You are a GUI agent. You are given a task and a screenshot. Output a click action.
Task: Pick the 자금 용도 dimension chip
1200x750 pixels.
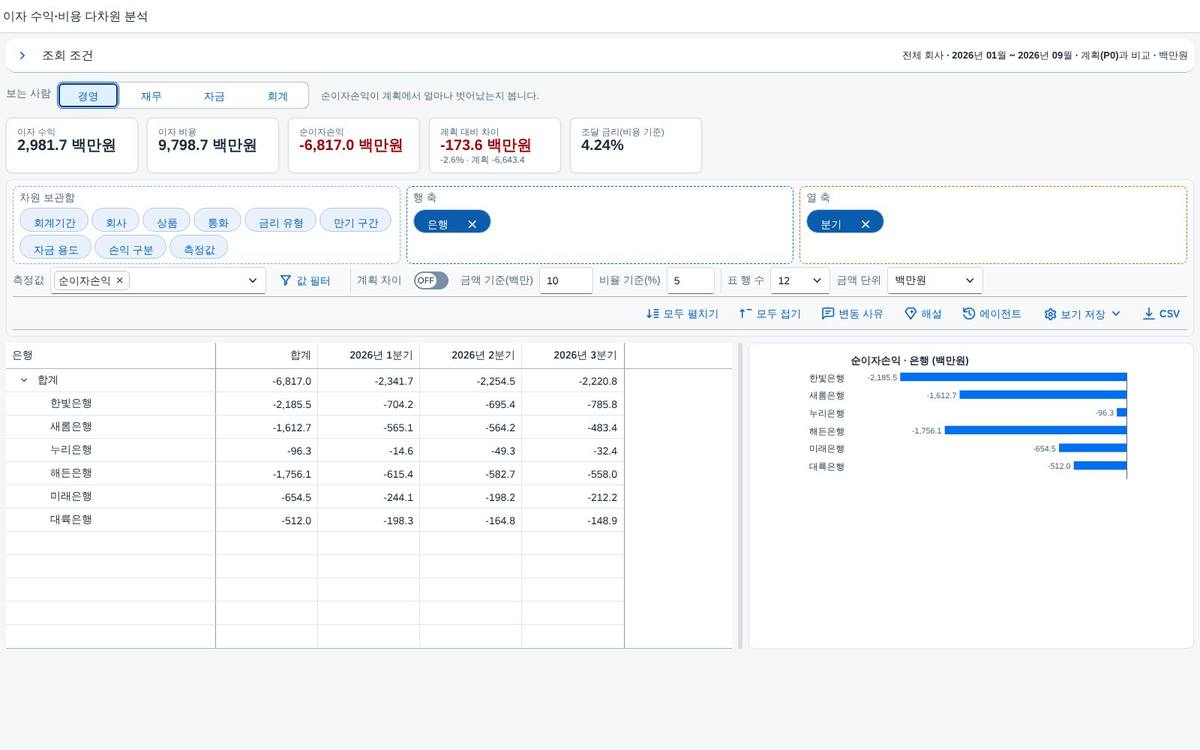(x=56, y=249)
